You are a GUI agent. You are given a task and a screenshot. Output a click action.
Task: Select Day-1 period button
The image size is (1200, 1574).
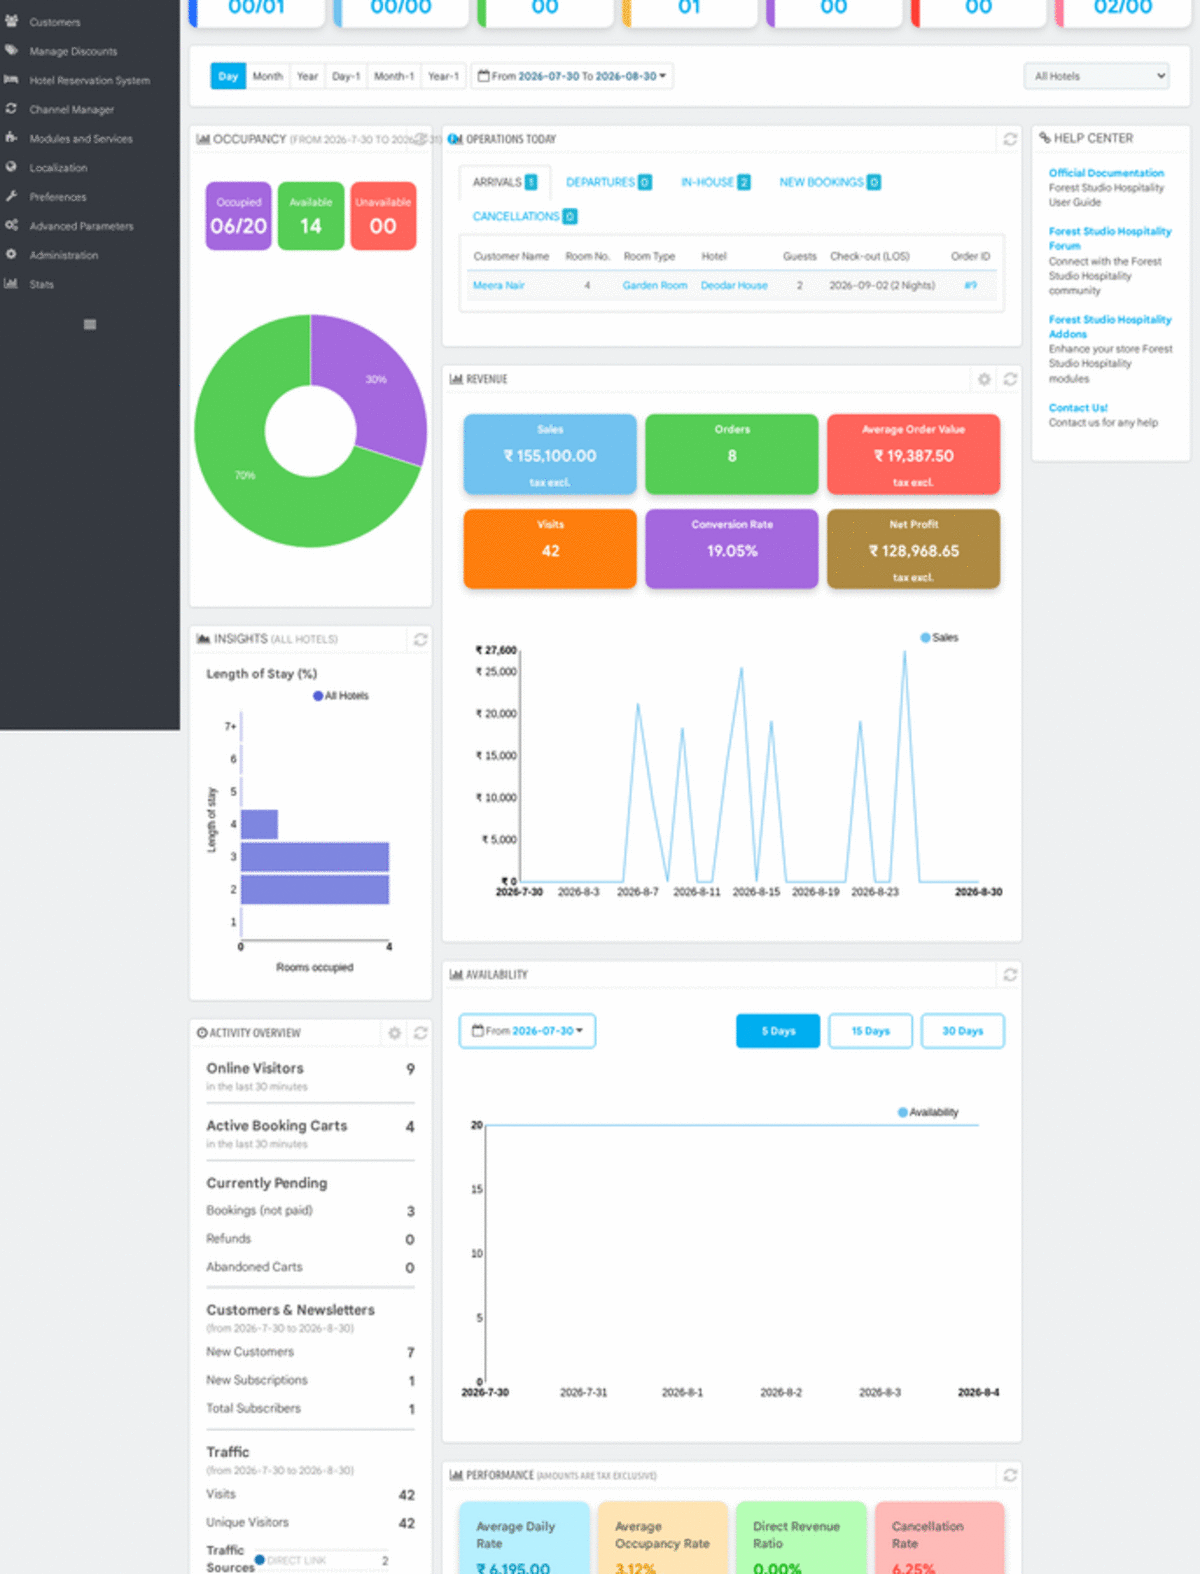tap(346, 76)
